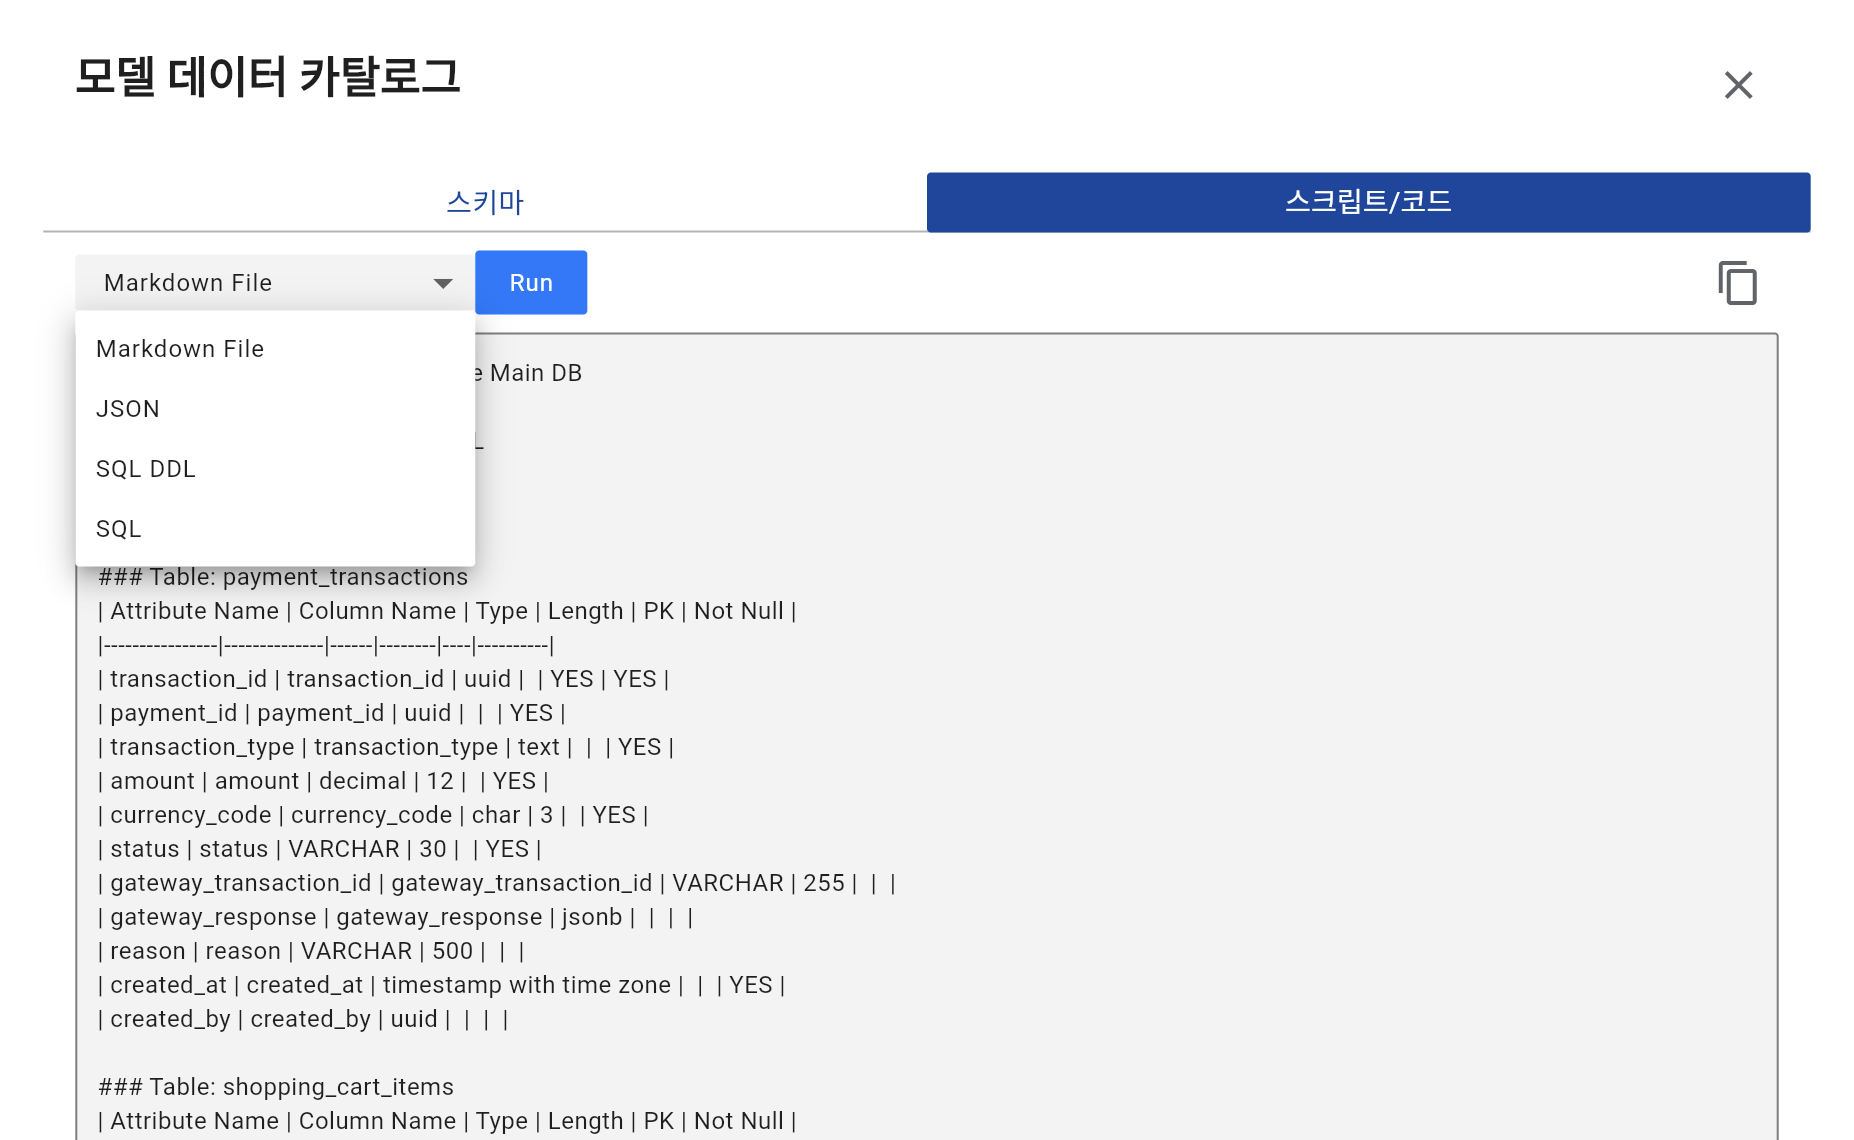
Task: Pick SQL from the format list
Action: pos(118,528)
